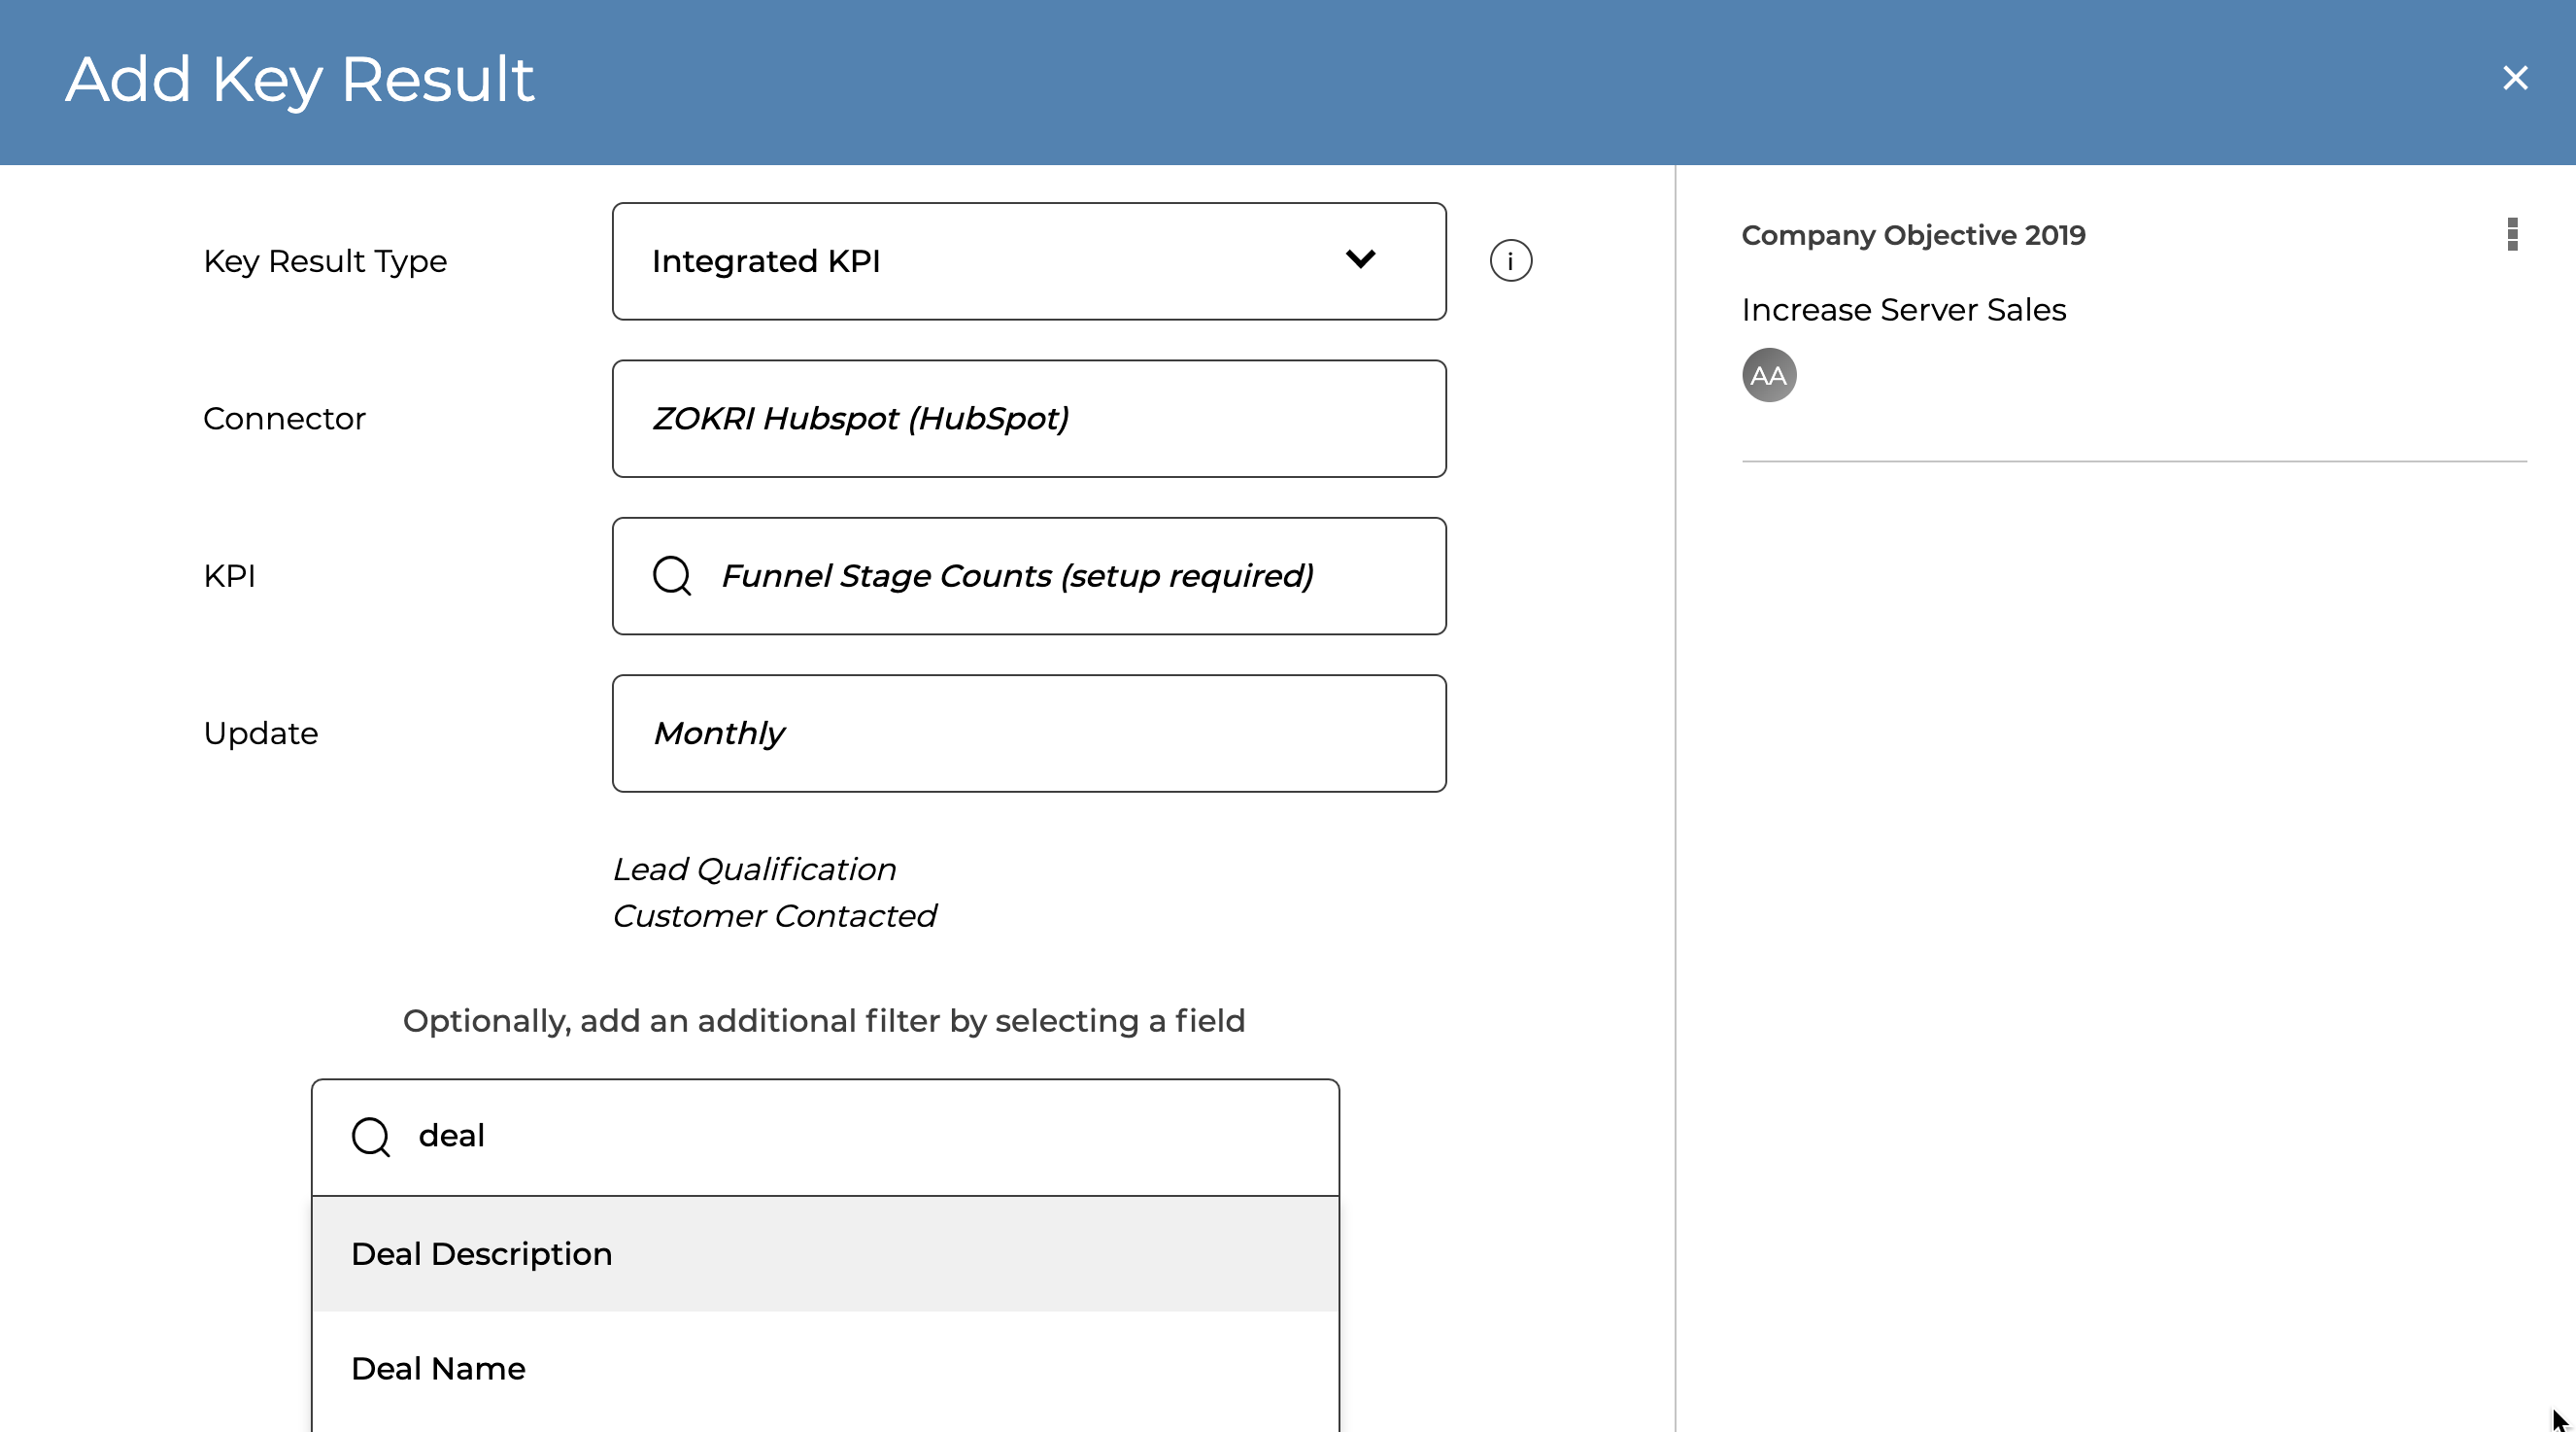The width and height of the screenshot is (2576, 1432).
Task: Click the KPI label
Action: tap(229, 576)
